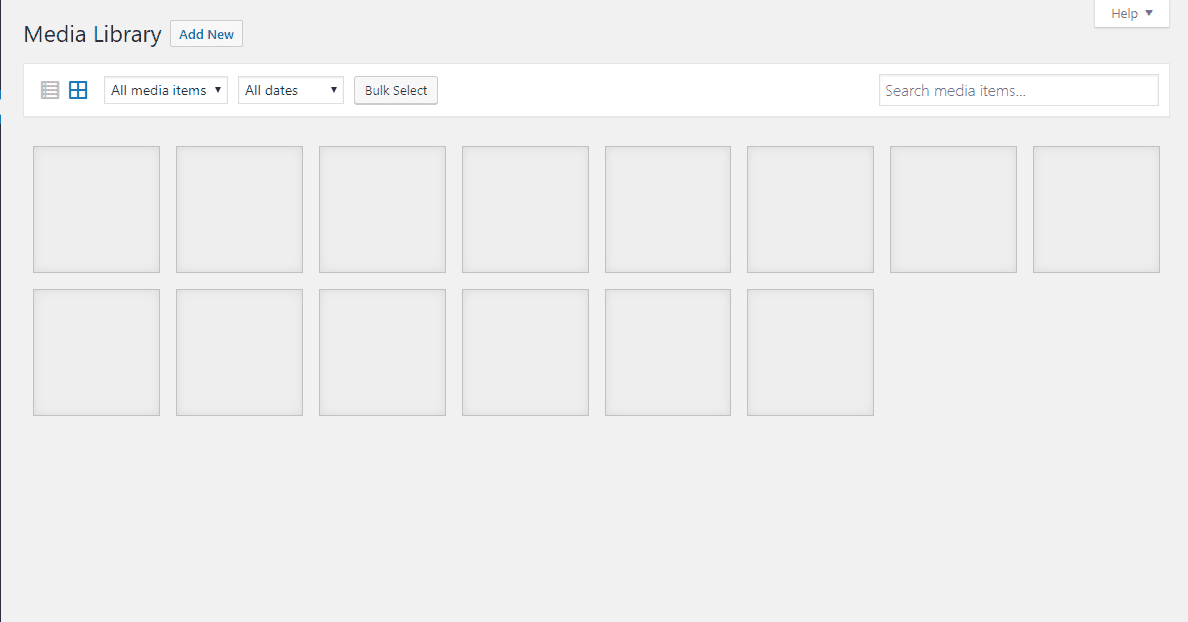1188x622 pixels.
Task: Open the fifth thumbnail in the top row
Action: click(x=667, y=209)
